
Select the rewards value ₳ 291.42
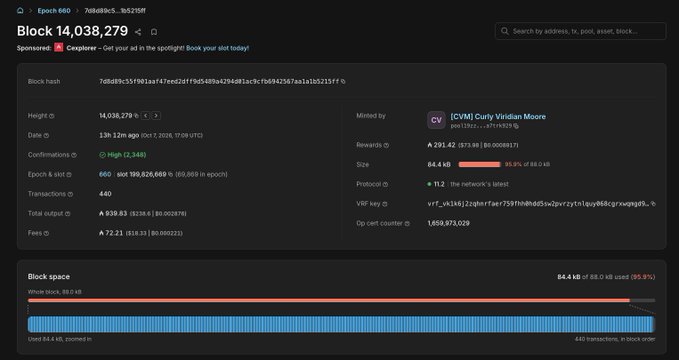pyautogui.click(x=441, y=145)
